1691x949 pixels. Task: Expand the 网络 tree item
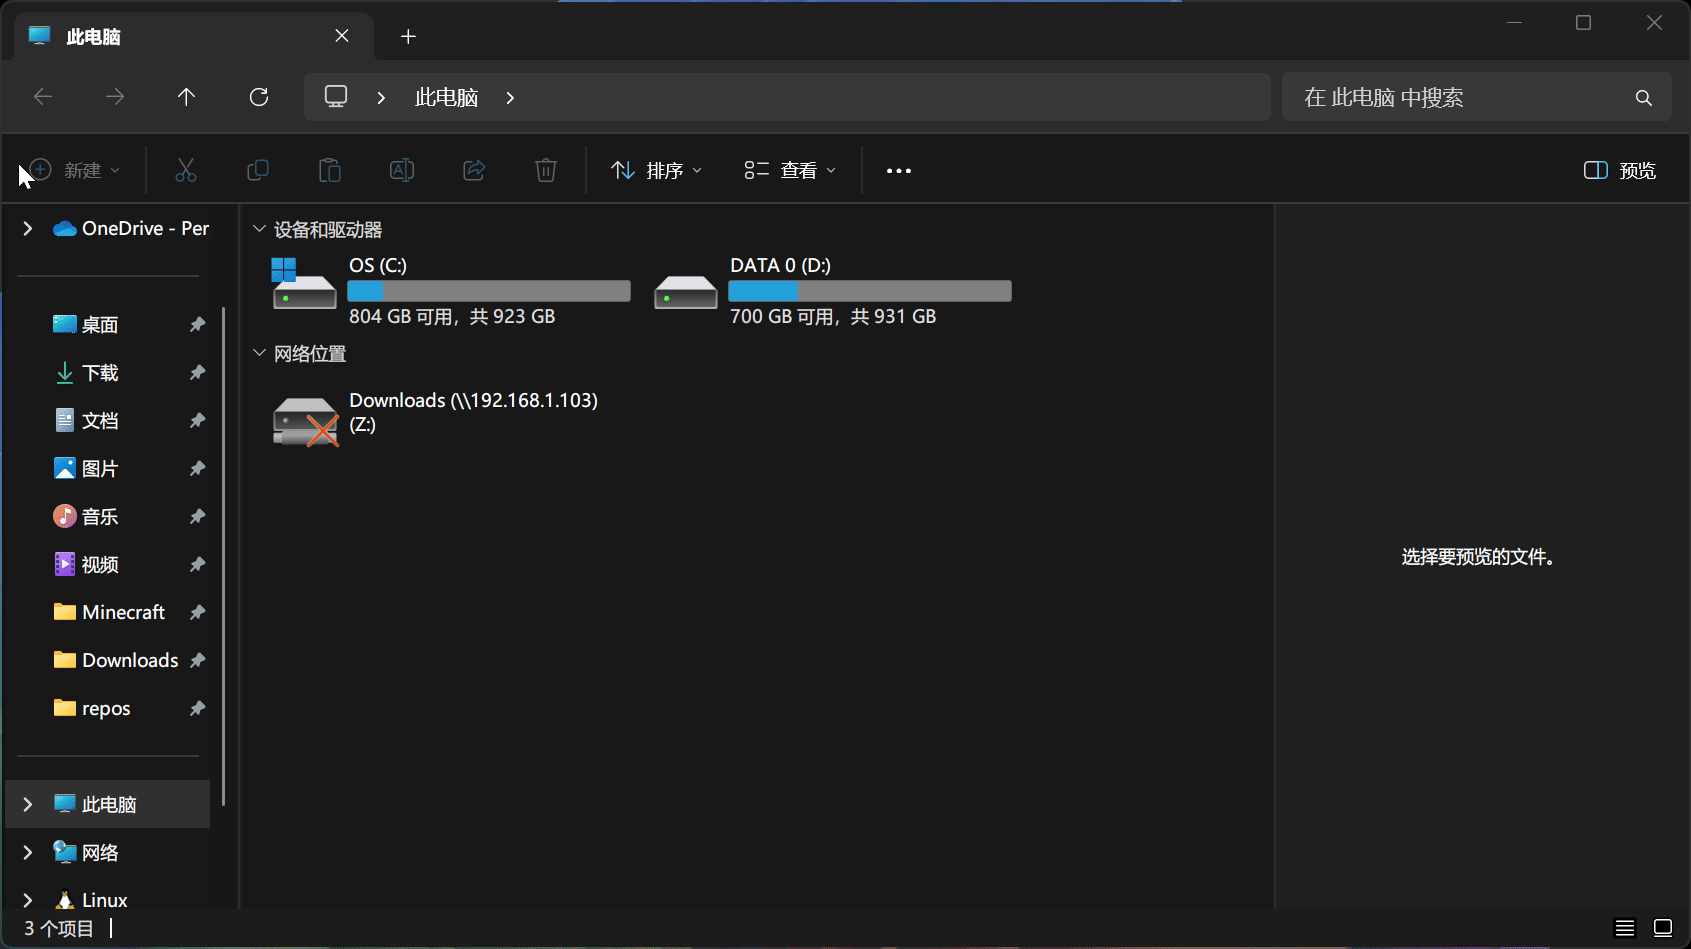coord(27,851)
